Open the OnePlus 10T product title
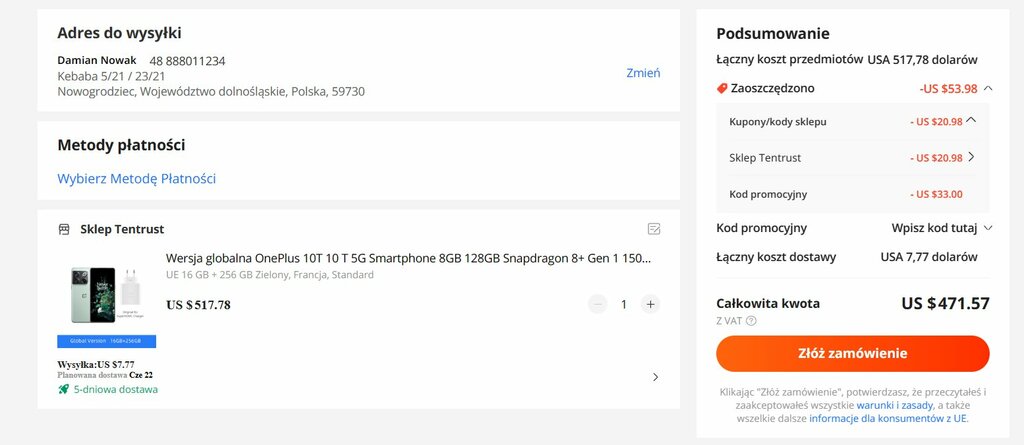1024x445 pixels. click(x=408, y=258)
